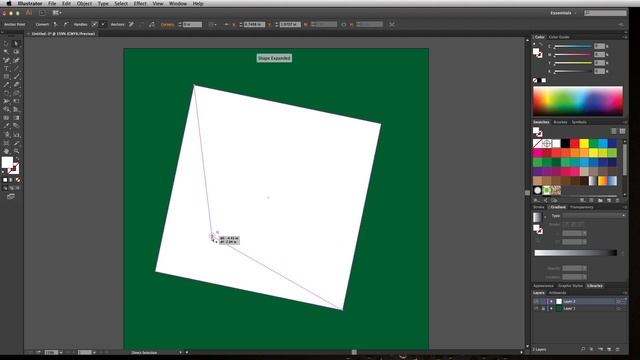Select the Magic Wand tool

[x=7, y=52]
